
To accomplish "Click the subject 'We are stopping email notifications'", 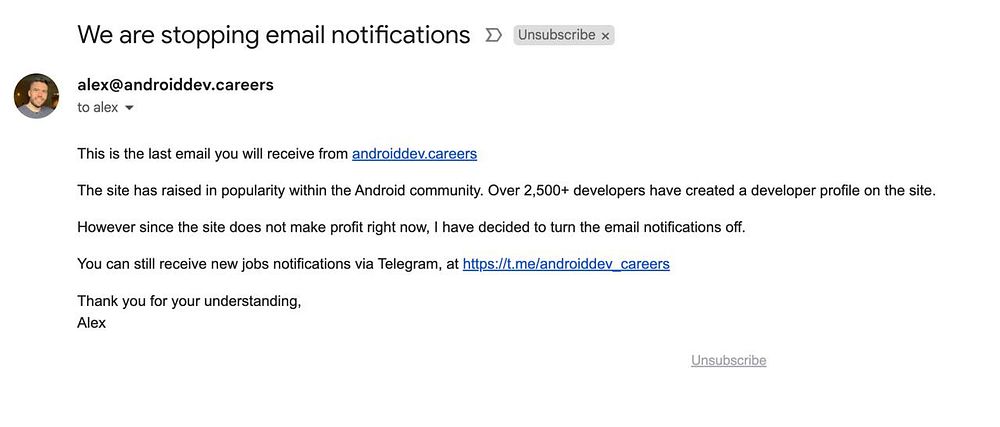I will click(273, 35).
